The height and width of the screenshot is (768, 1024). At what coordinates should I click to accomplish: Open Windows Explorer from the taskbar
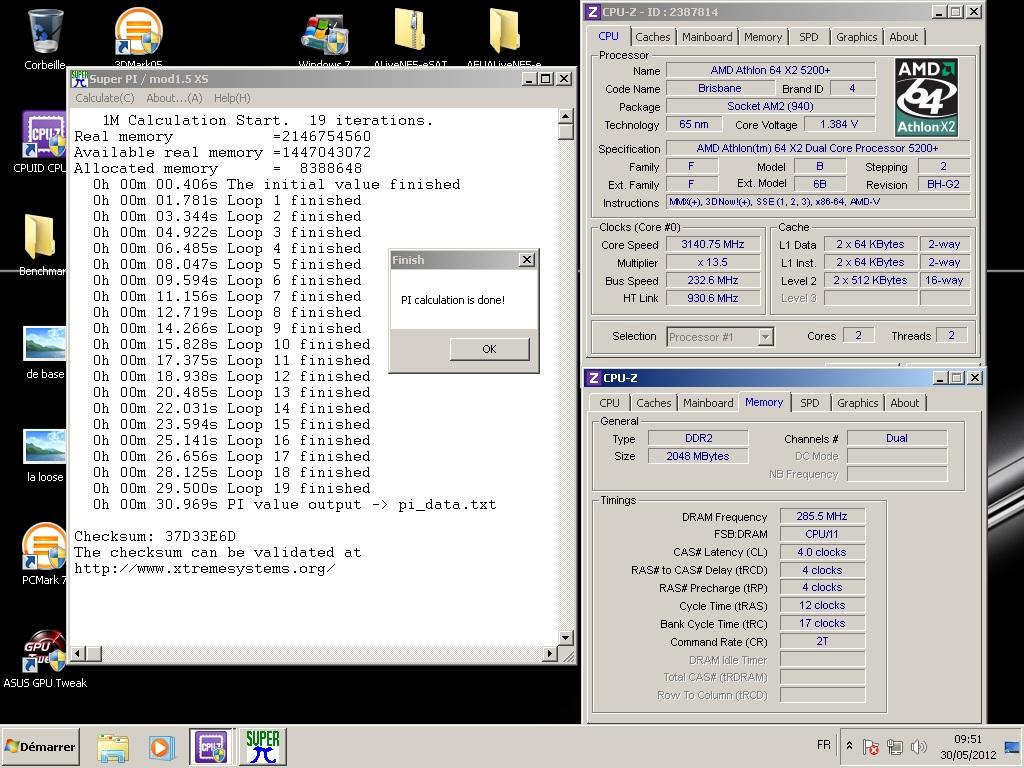[113, 747]
